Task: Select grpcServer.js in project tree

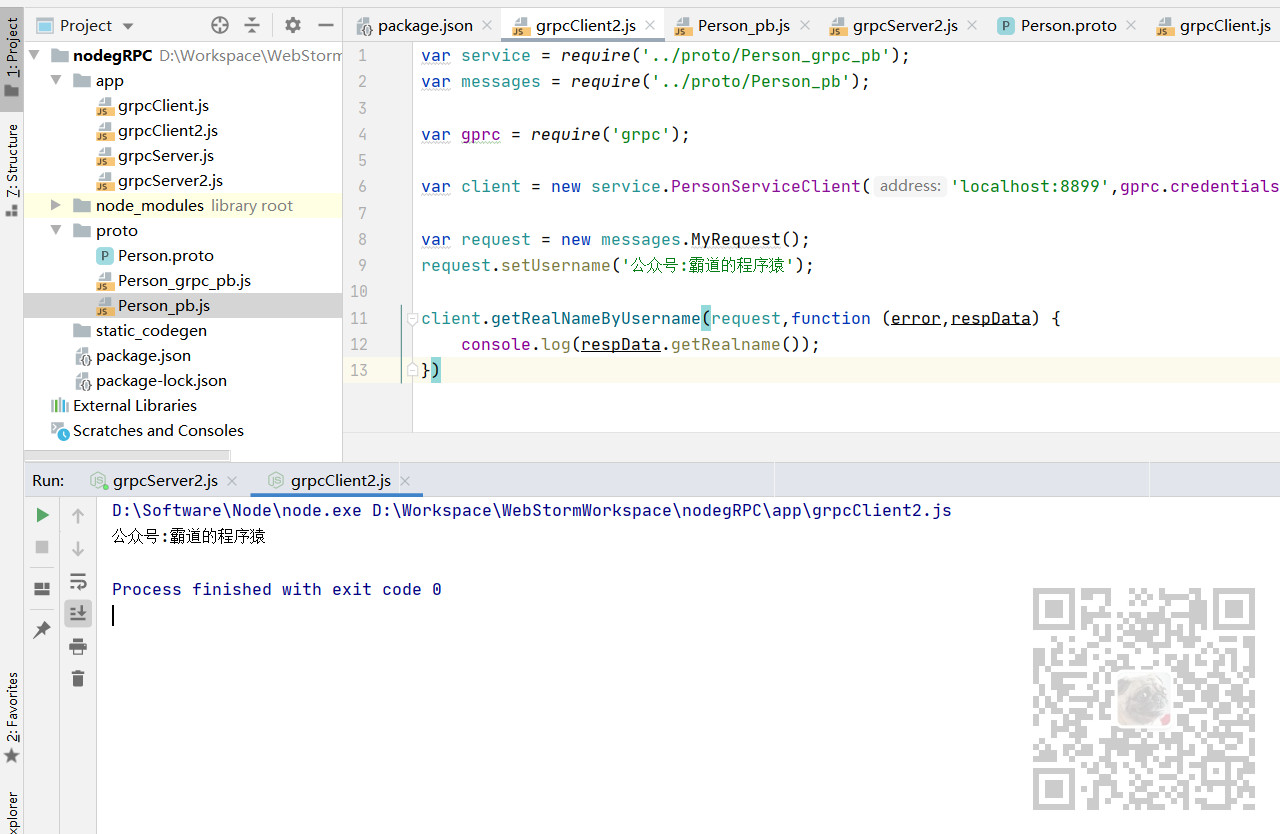Action: 165,155
